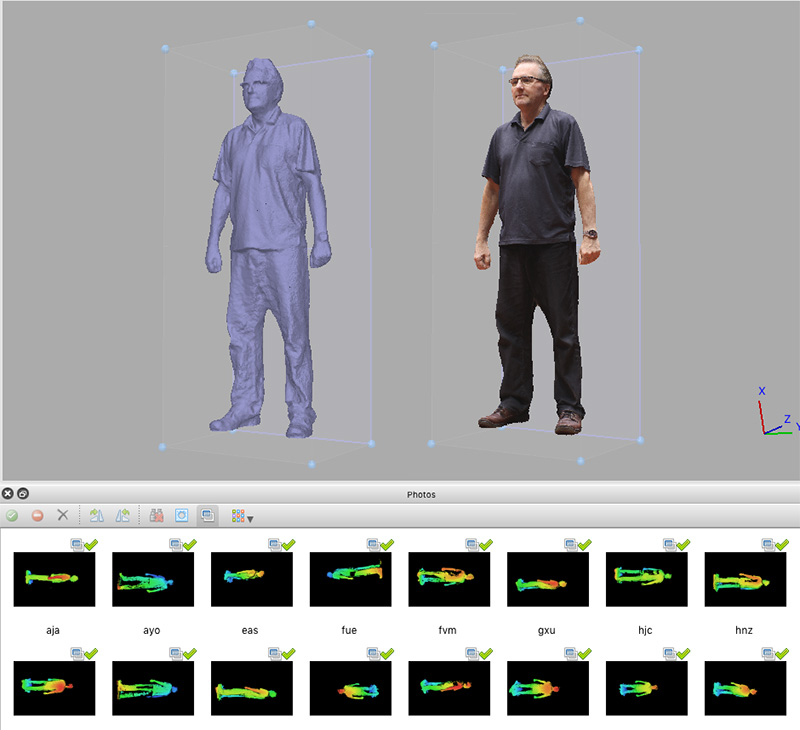
Task: Disable cameras using the red minus button
Action: pos(38,516)
